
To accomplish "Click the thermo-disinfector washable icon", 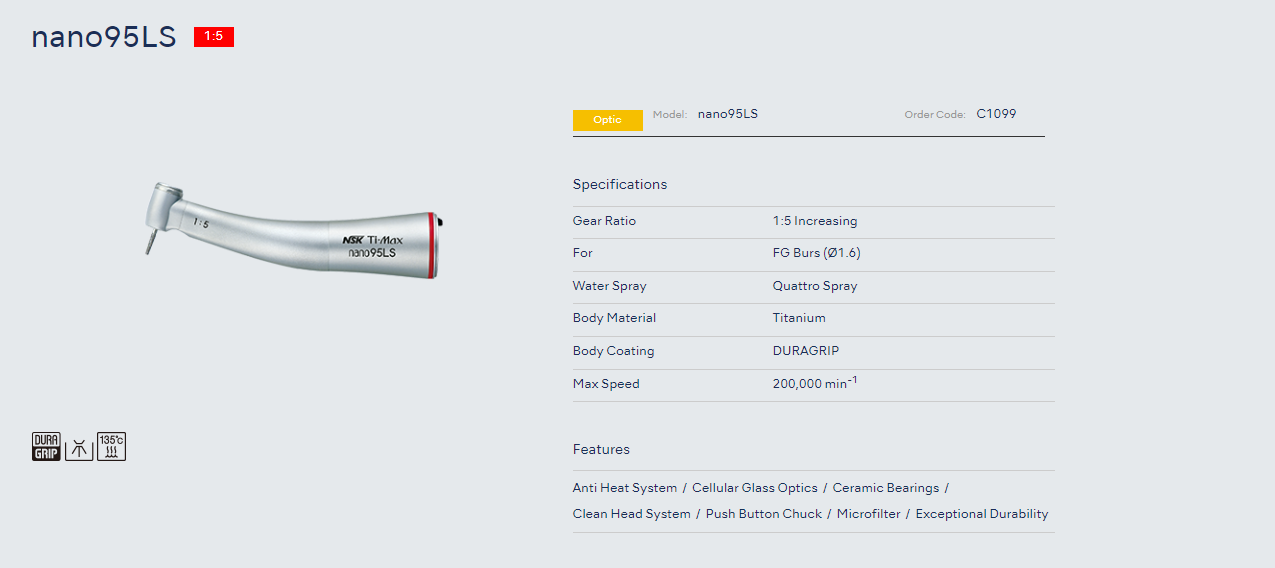I will point(79,447).
